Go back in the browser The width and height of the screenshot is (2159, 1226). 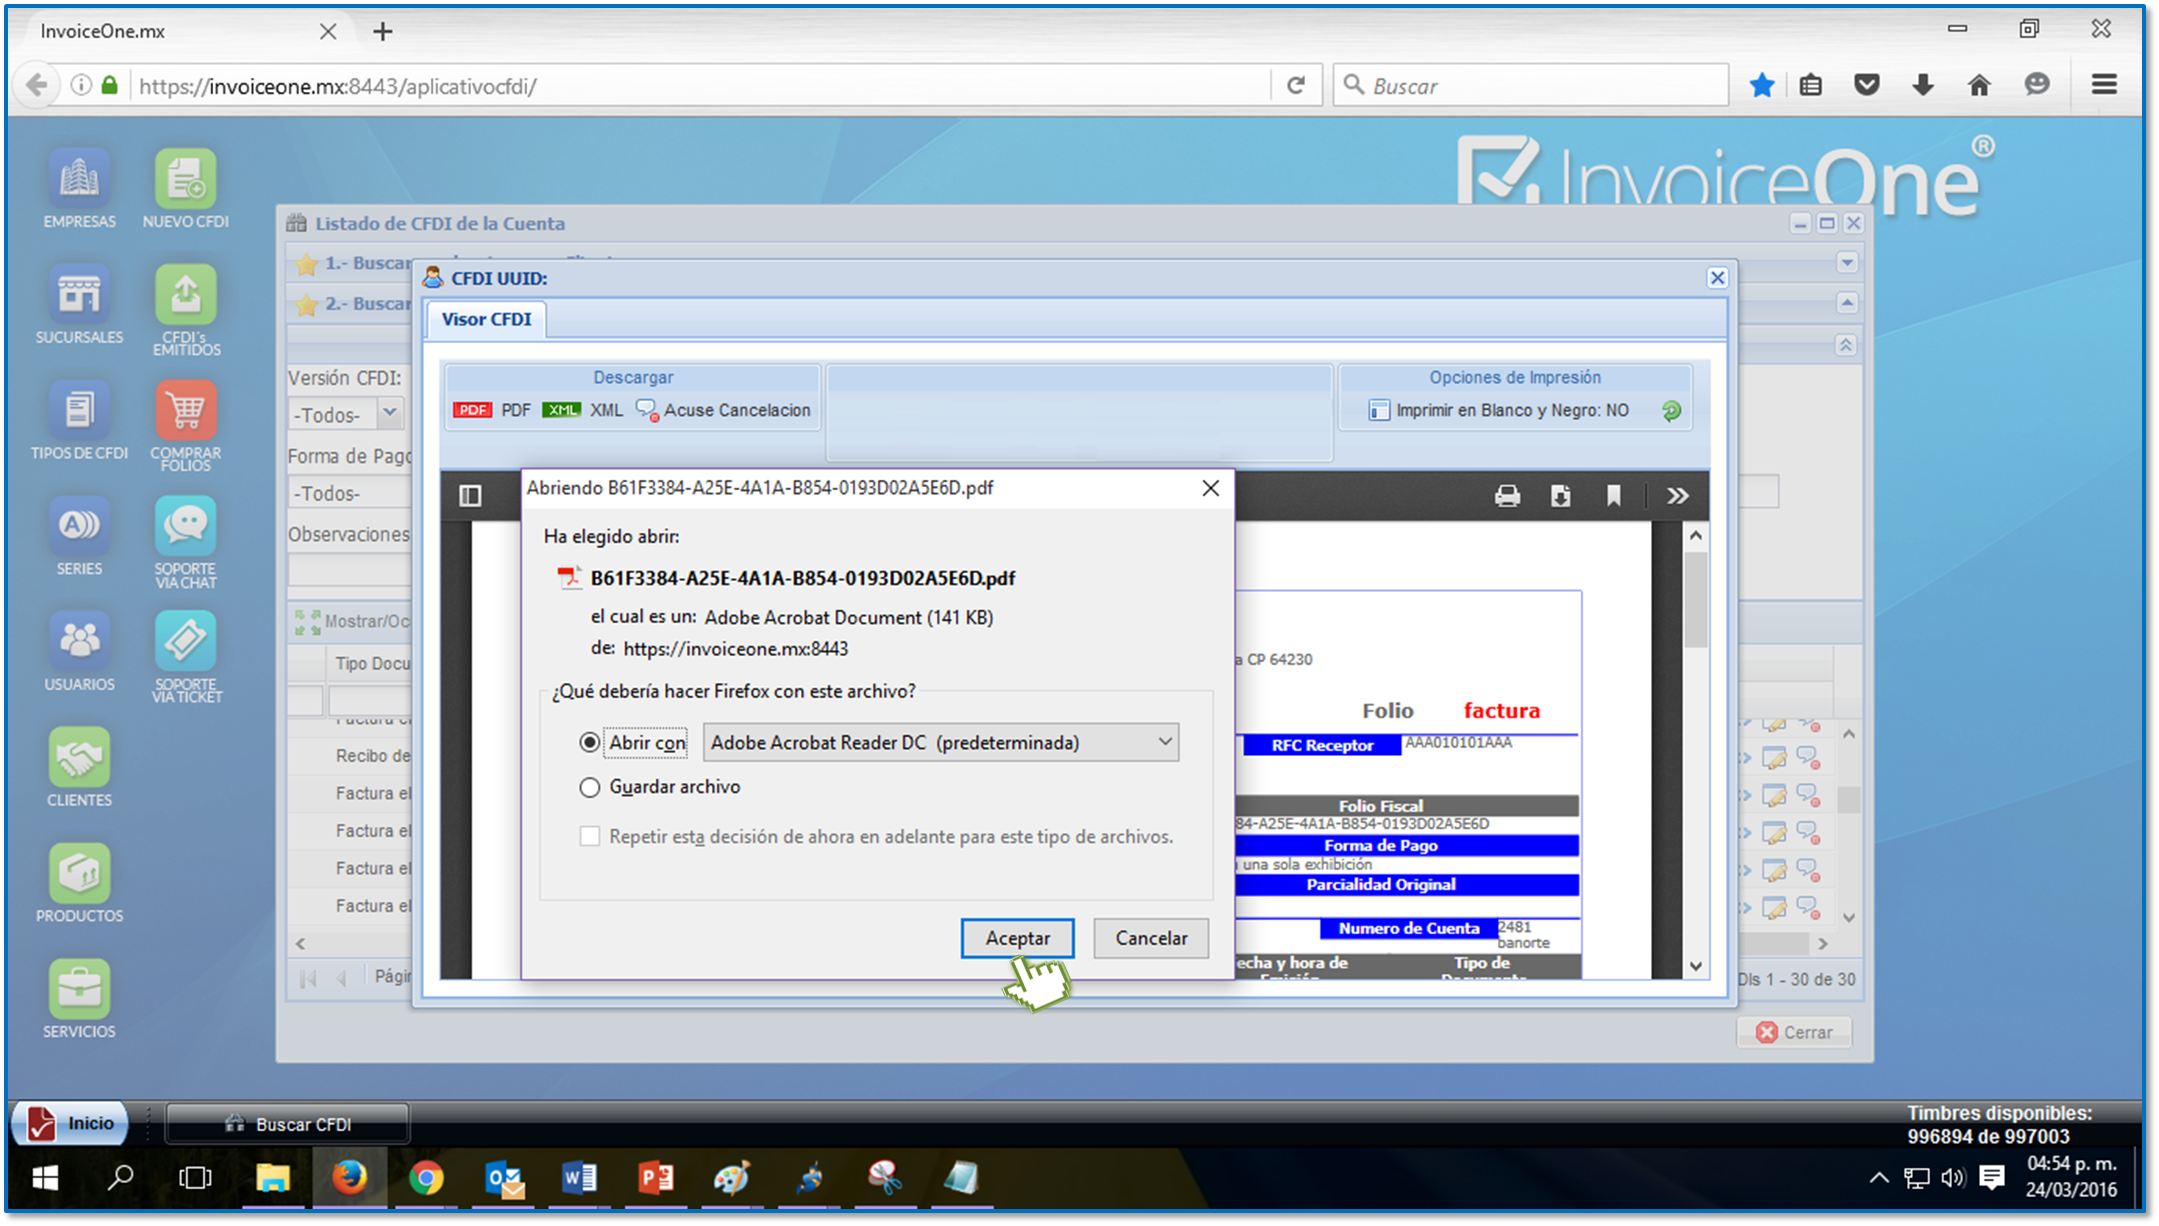point(36,85)
